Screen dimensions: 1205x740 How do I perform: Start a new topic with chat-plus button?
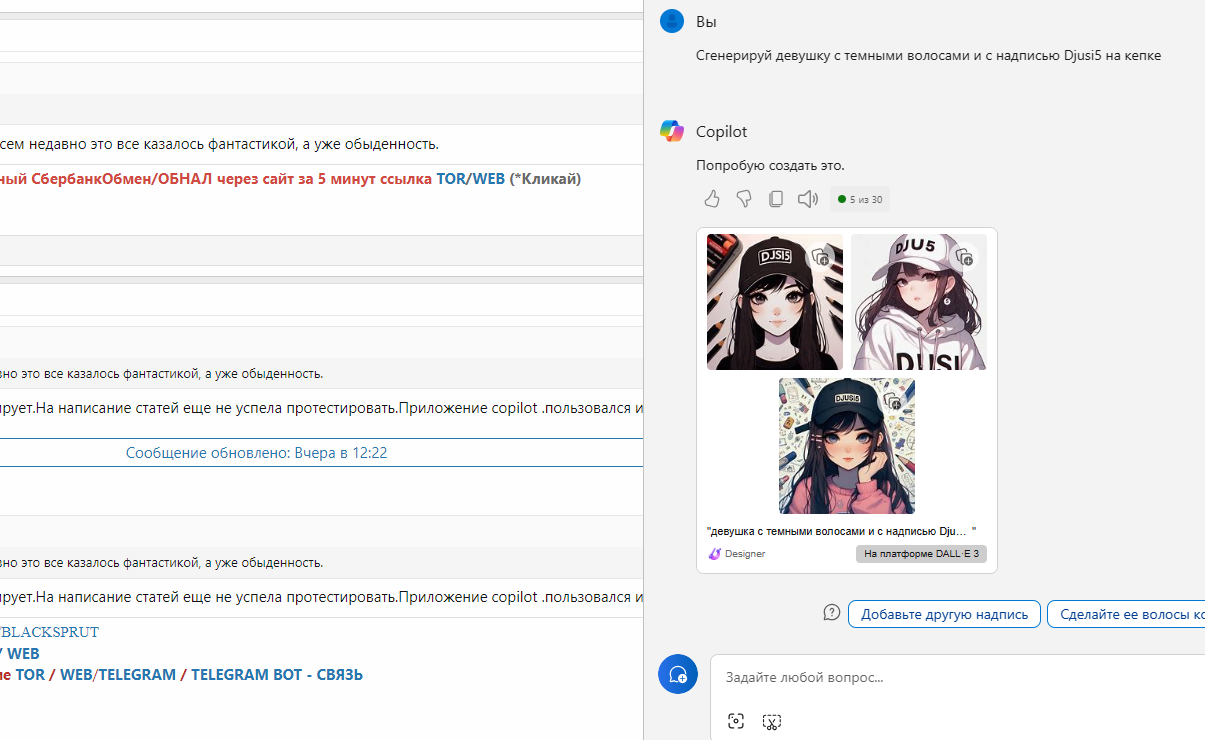click(677, 675)
